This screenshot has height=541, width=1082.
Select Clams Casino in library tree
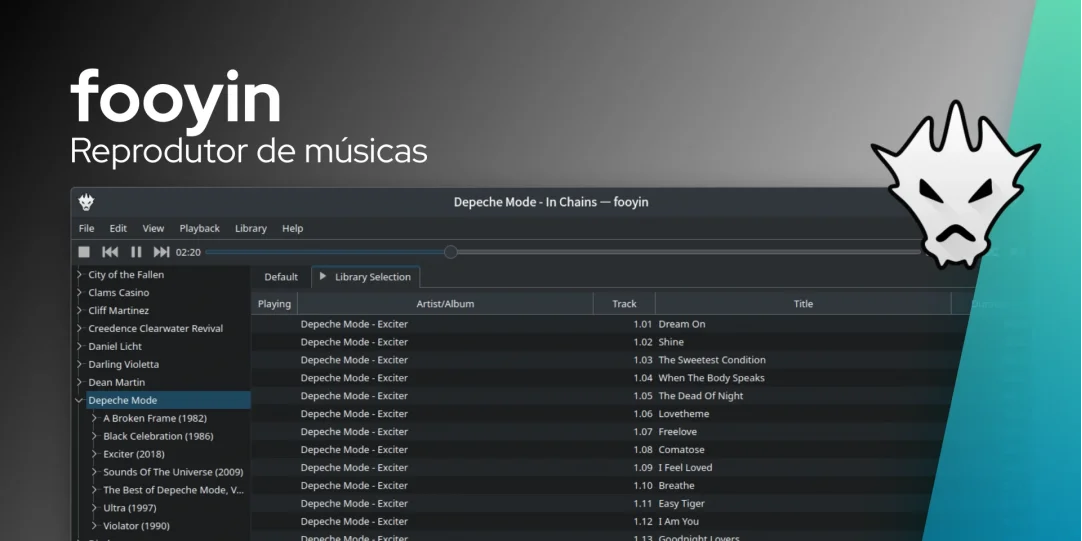(x=119, y=293)
